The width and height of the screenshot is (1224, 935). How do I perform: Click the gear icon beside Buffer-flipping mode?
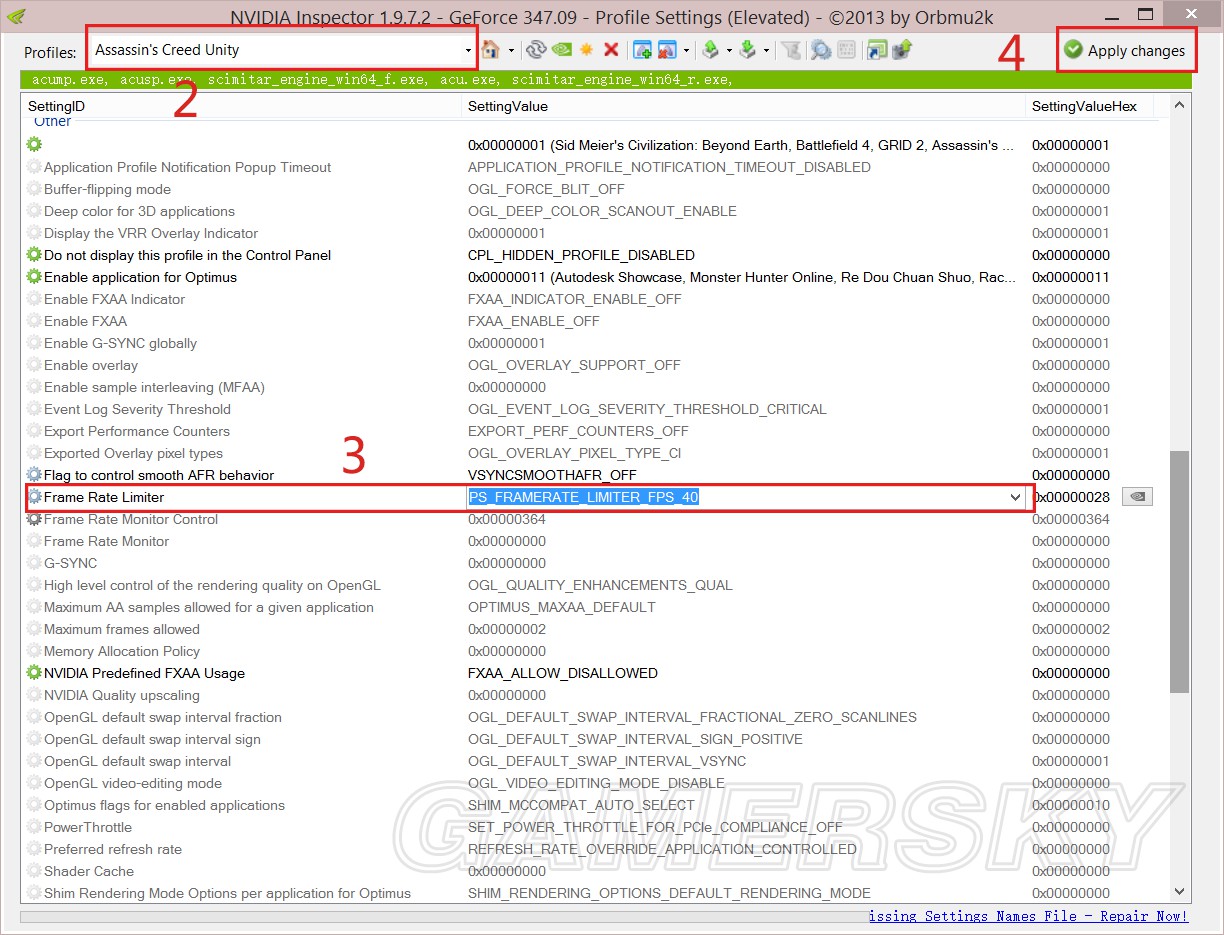34,189
